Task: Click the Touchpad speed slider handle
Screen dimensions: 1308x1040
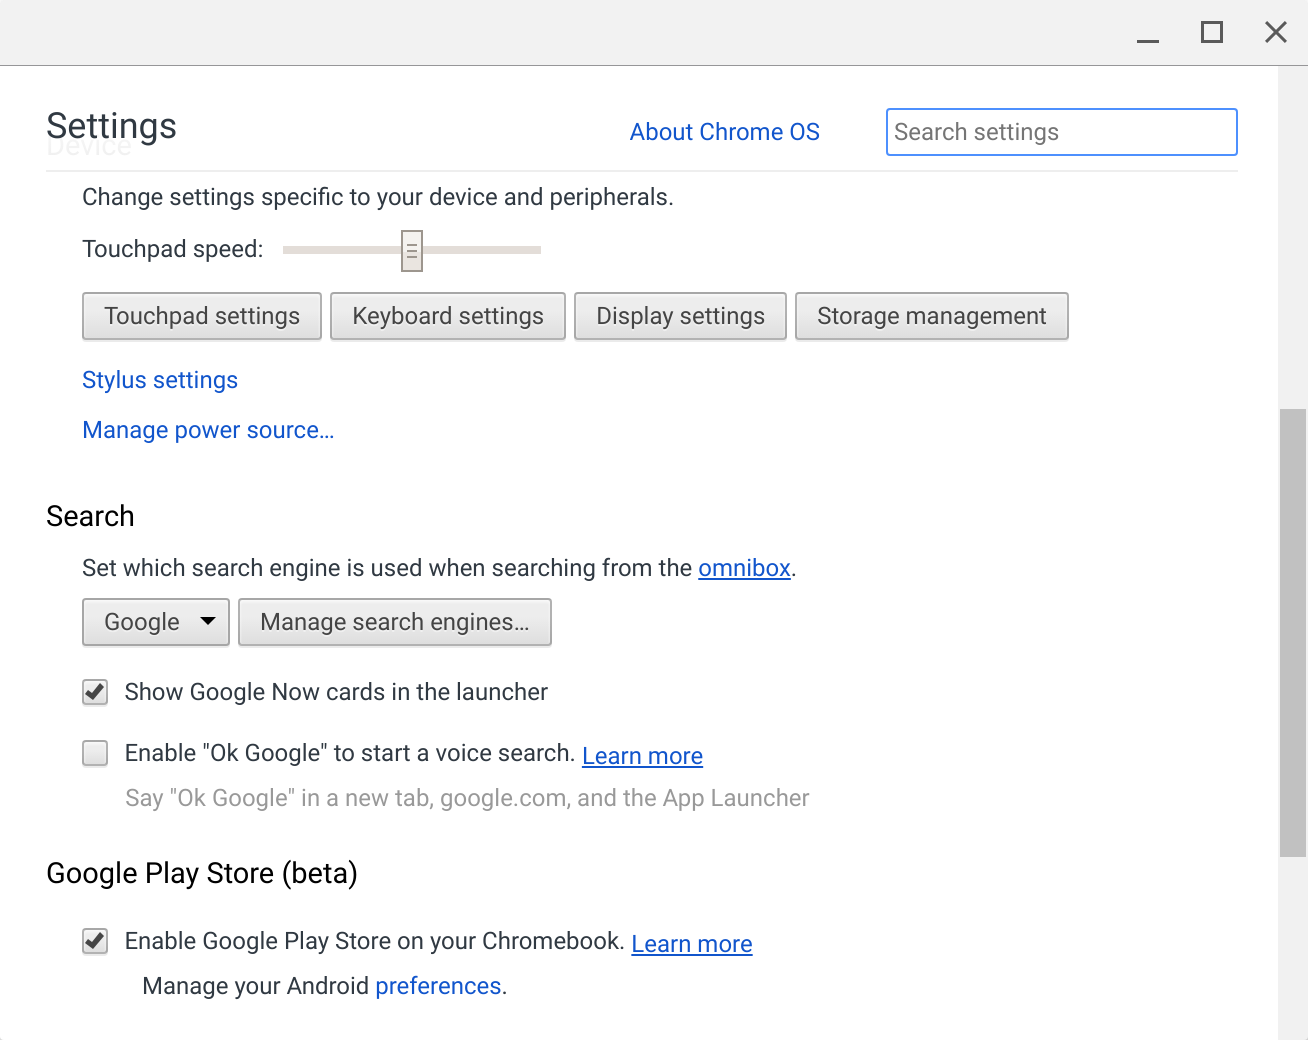Action: point(412,250)
